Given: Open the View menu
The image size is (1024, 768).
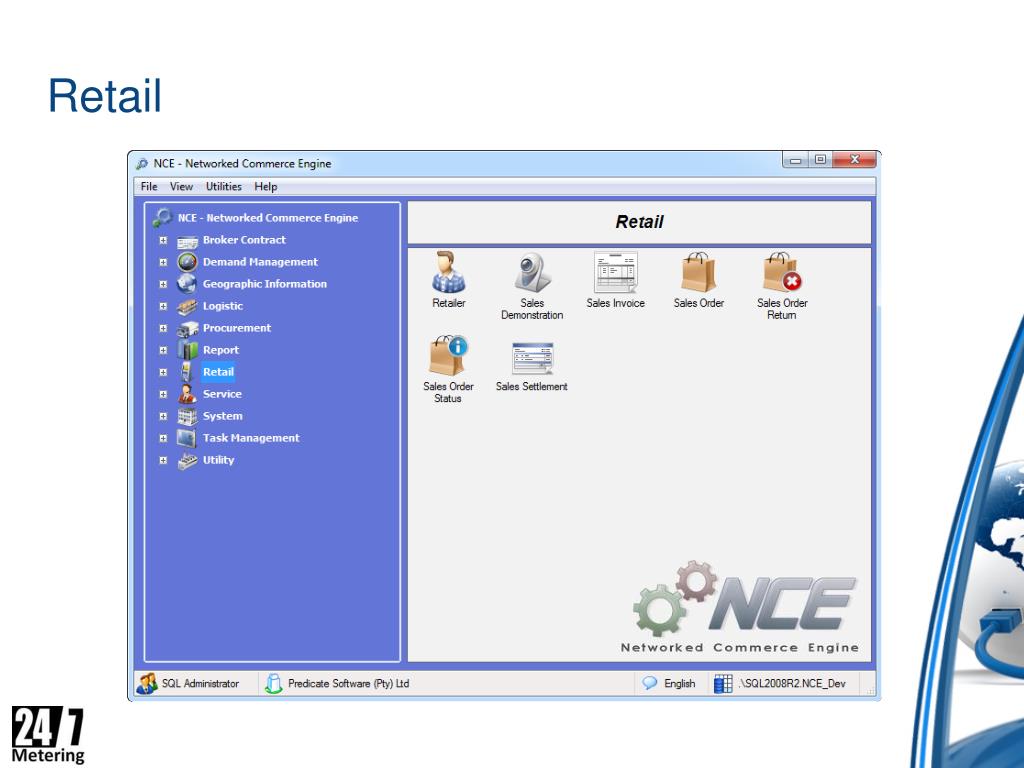Looking at the screenshot, I should coord(182,186).
